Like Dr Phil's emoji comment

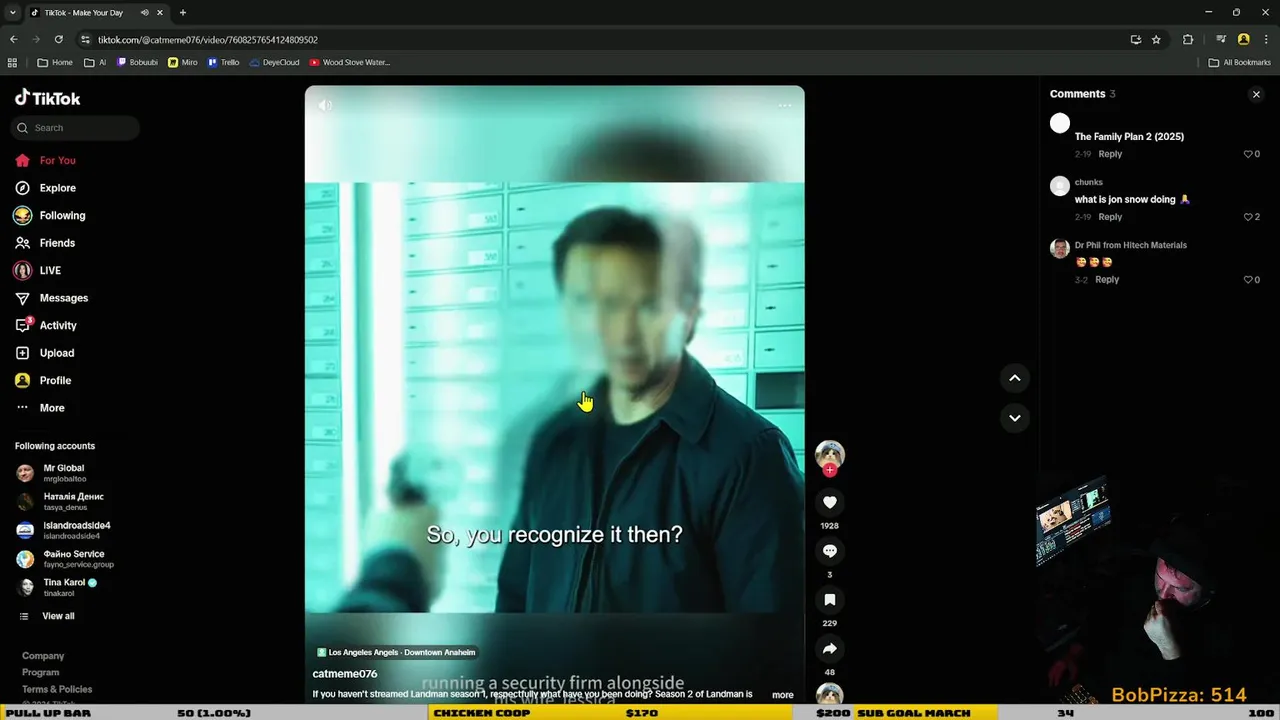pos(1248,280)
